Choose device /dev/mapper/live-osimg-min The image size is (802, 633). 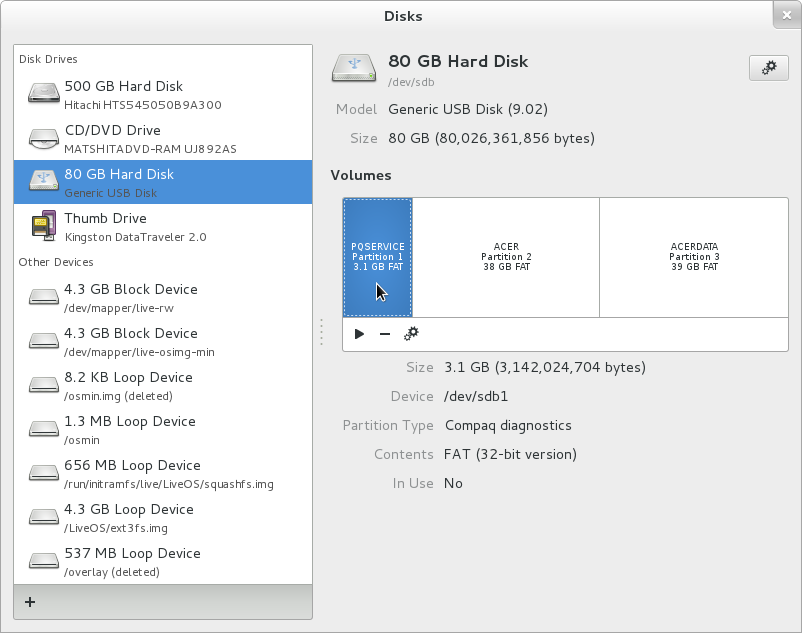(x=139, y=352)
